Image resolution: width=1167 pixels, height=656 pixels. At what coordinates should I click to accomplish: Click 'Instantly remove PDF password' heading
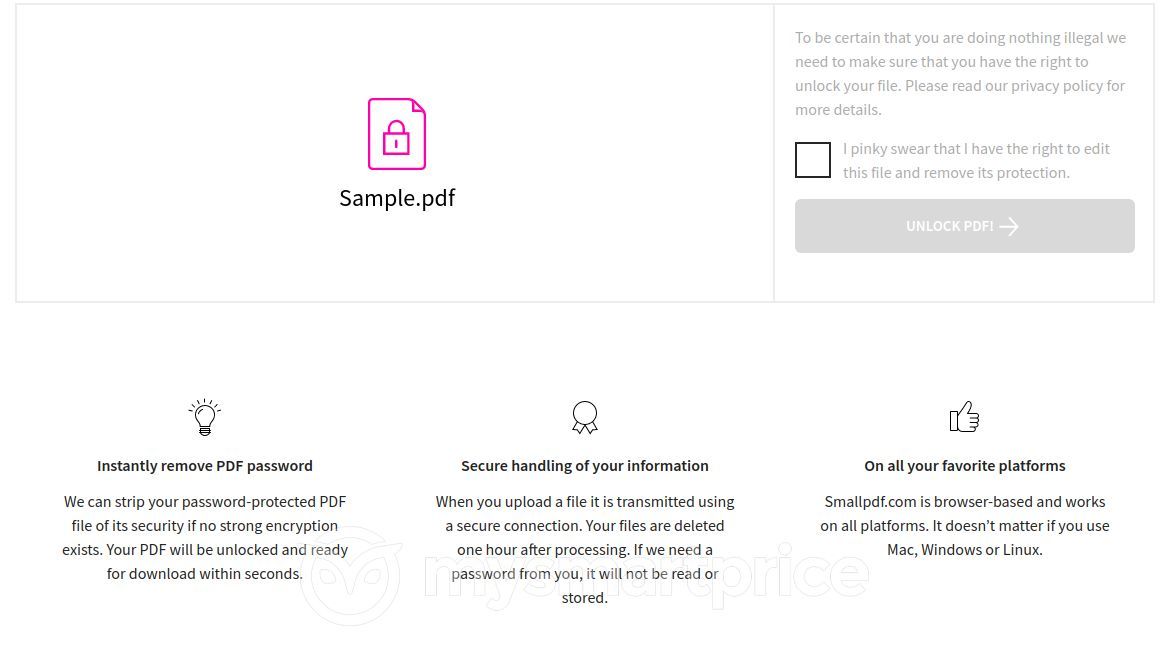pyautogui.click(x=205, y=466)
